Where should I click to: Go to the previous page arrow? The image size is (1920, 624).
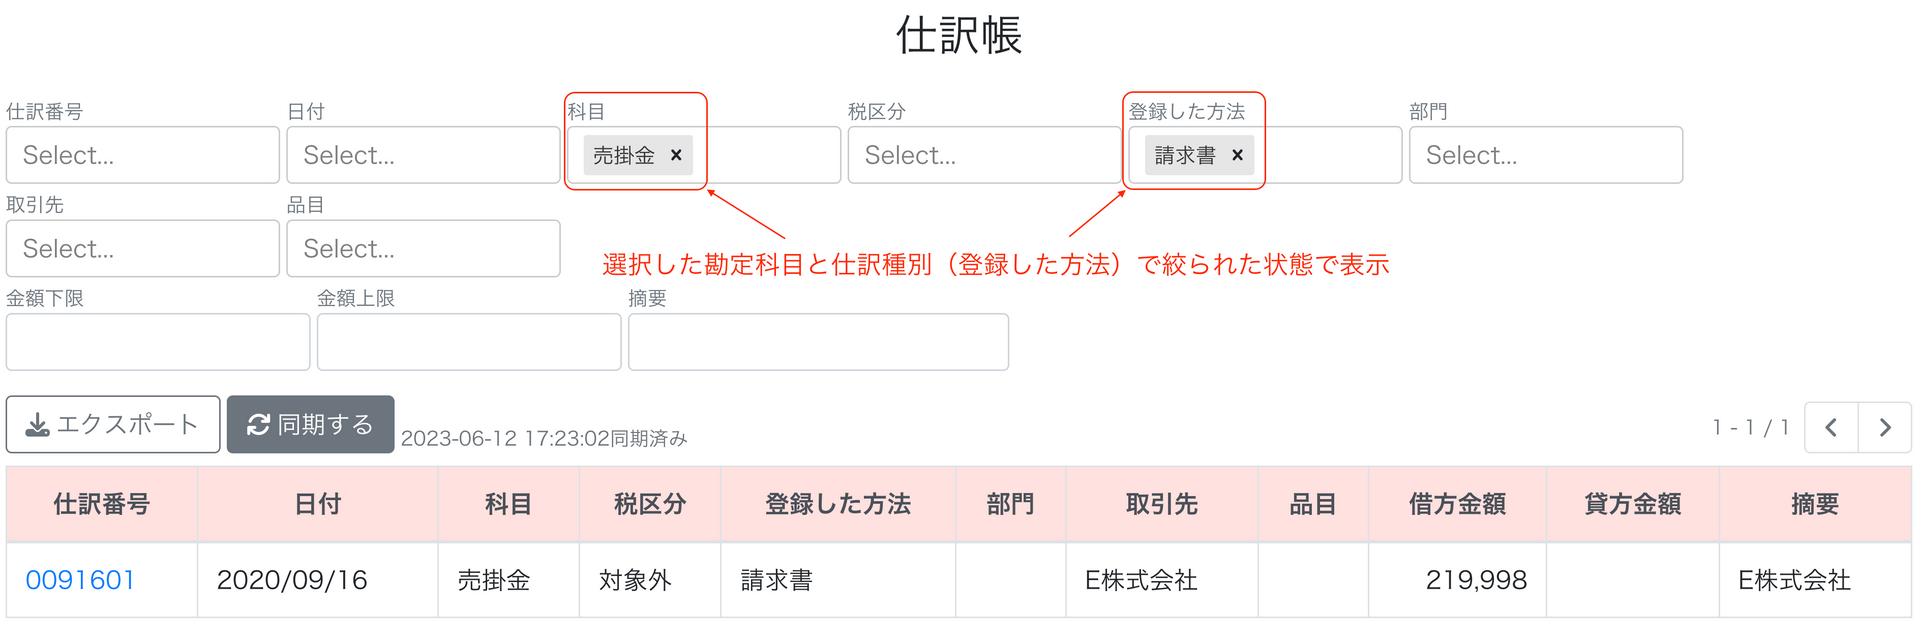point(1831,427)
